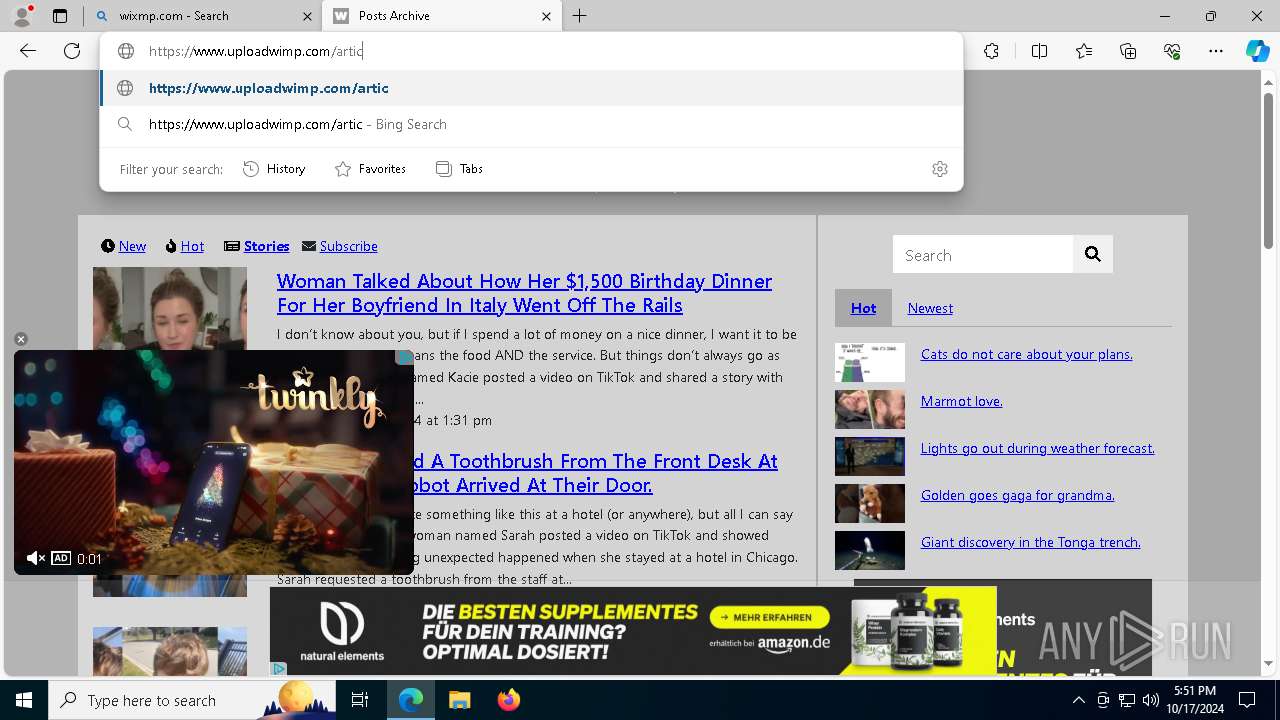Open 'Golden goes gaga for grandma.'
Viewport: 1280px width, 720px height.
(x=1017, y=495)
